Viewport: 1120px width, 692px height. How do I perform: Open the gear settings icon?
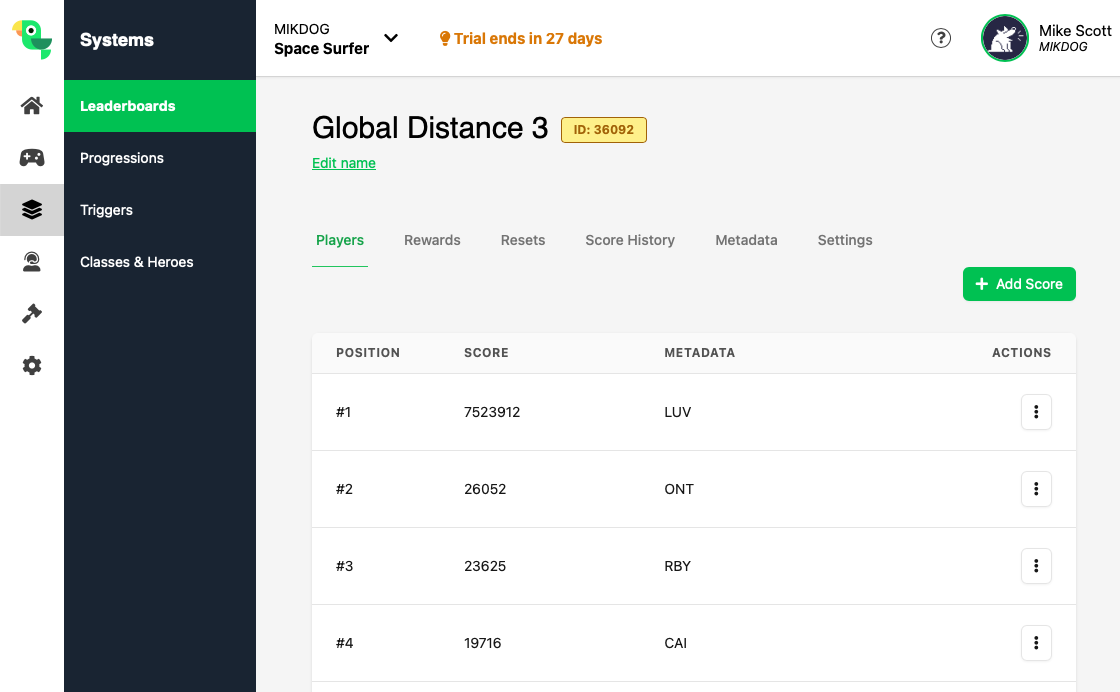coord(31,366)
